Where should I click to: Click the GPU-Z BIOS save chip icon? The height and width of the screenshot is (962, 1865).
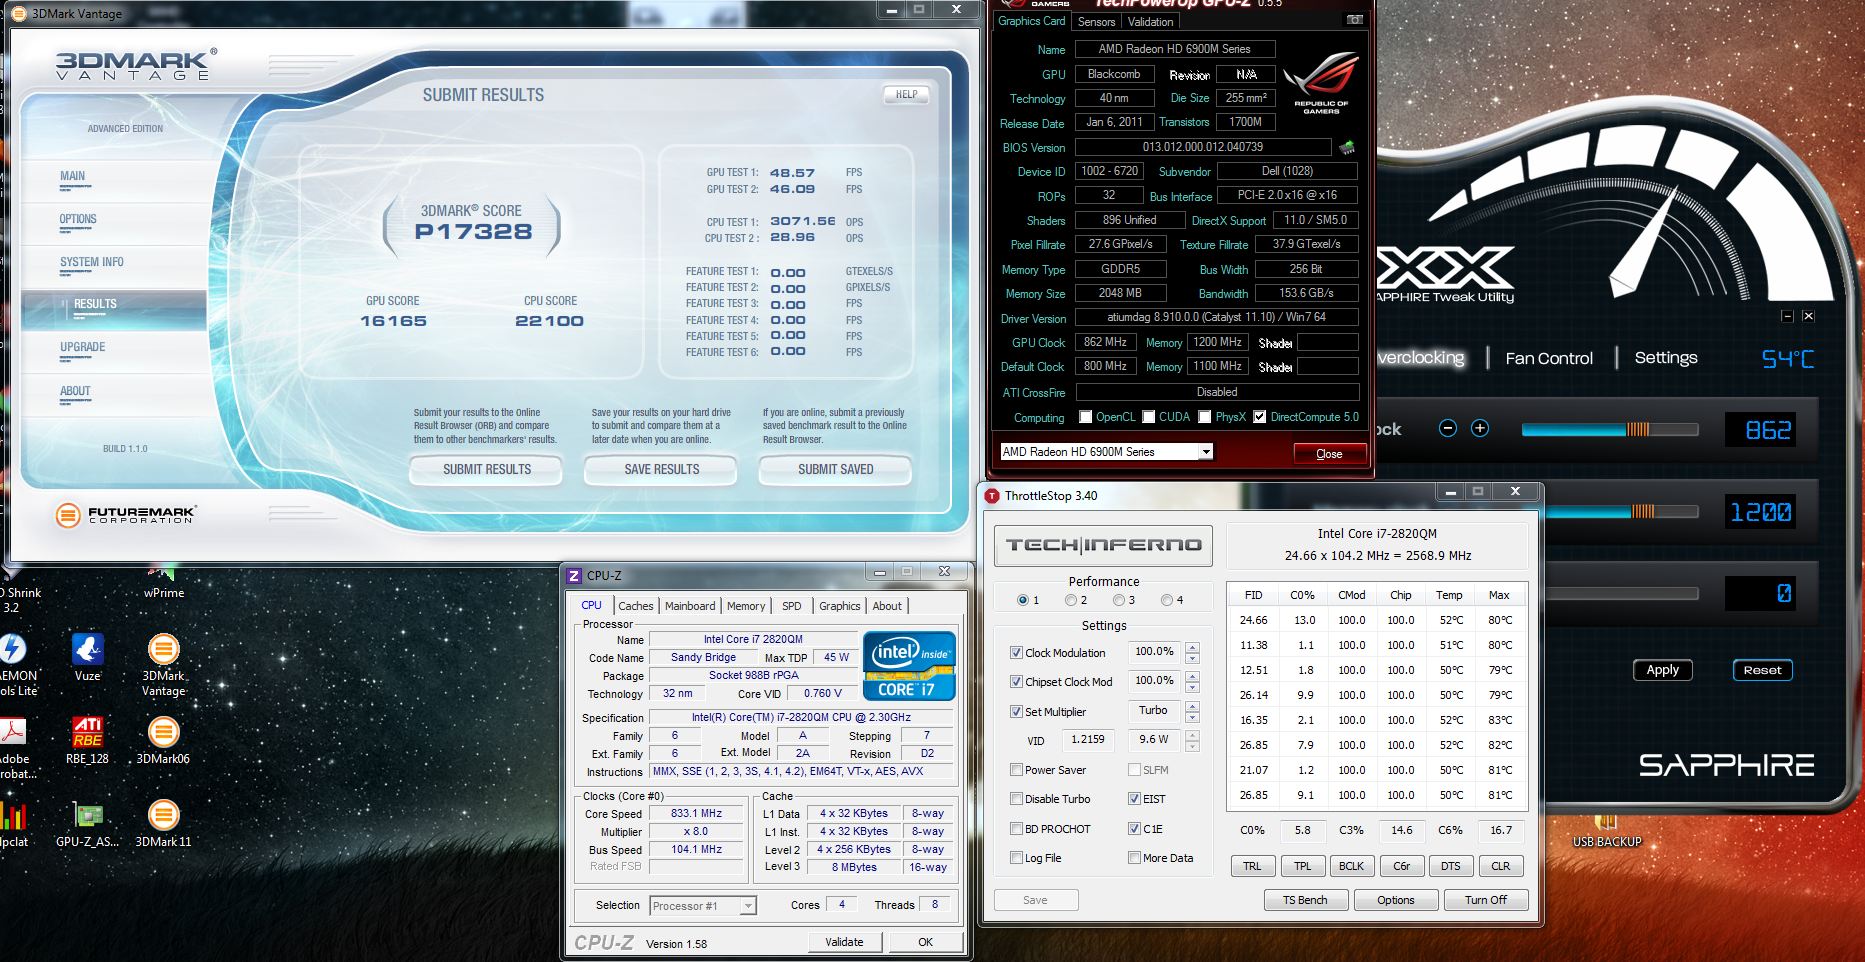(1347, 148)
